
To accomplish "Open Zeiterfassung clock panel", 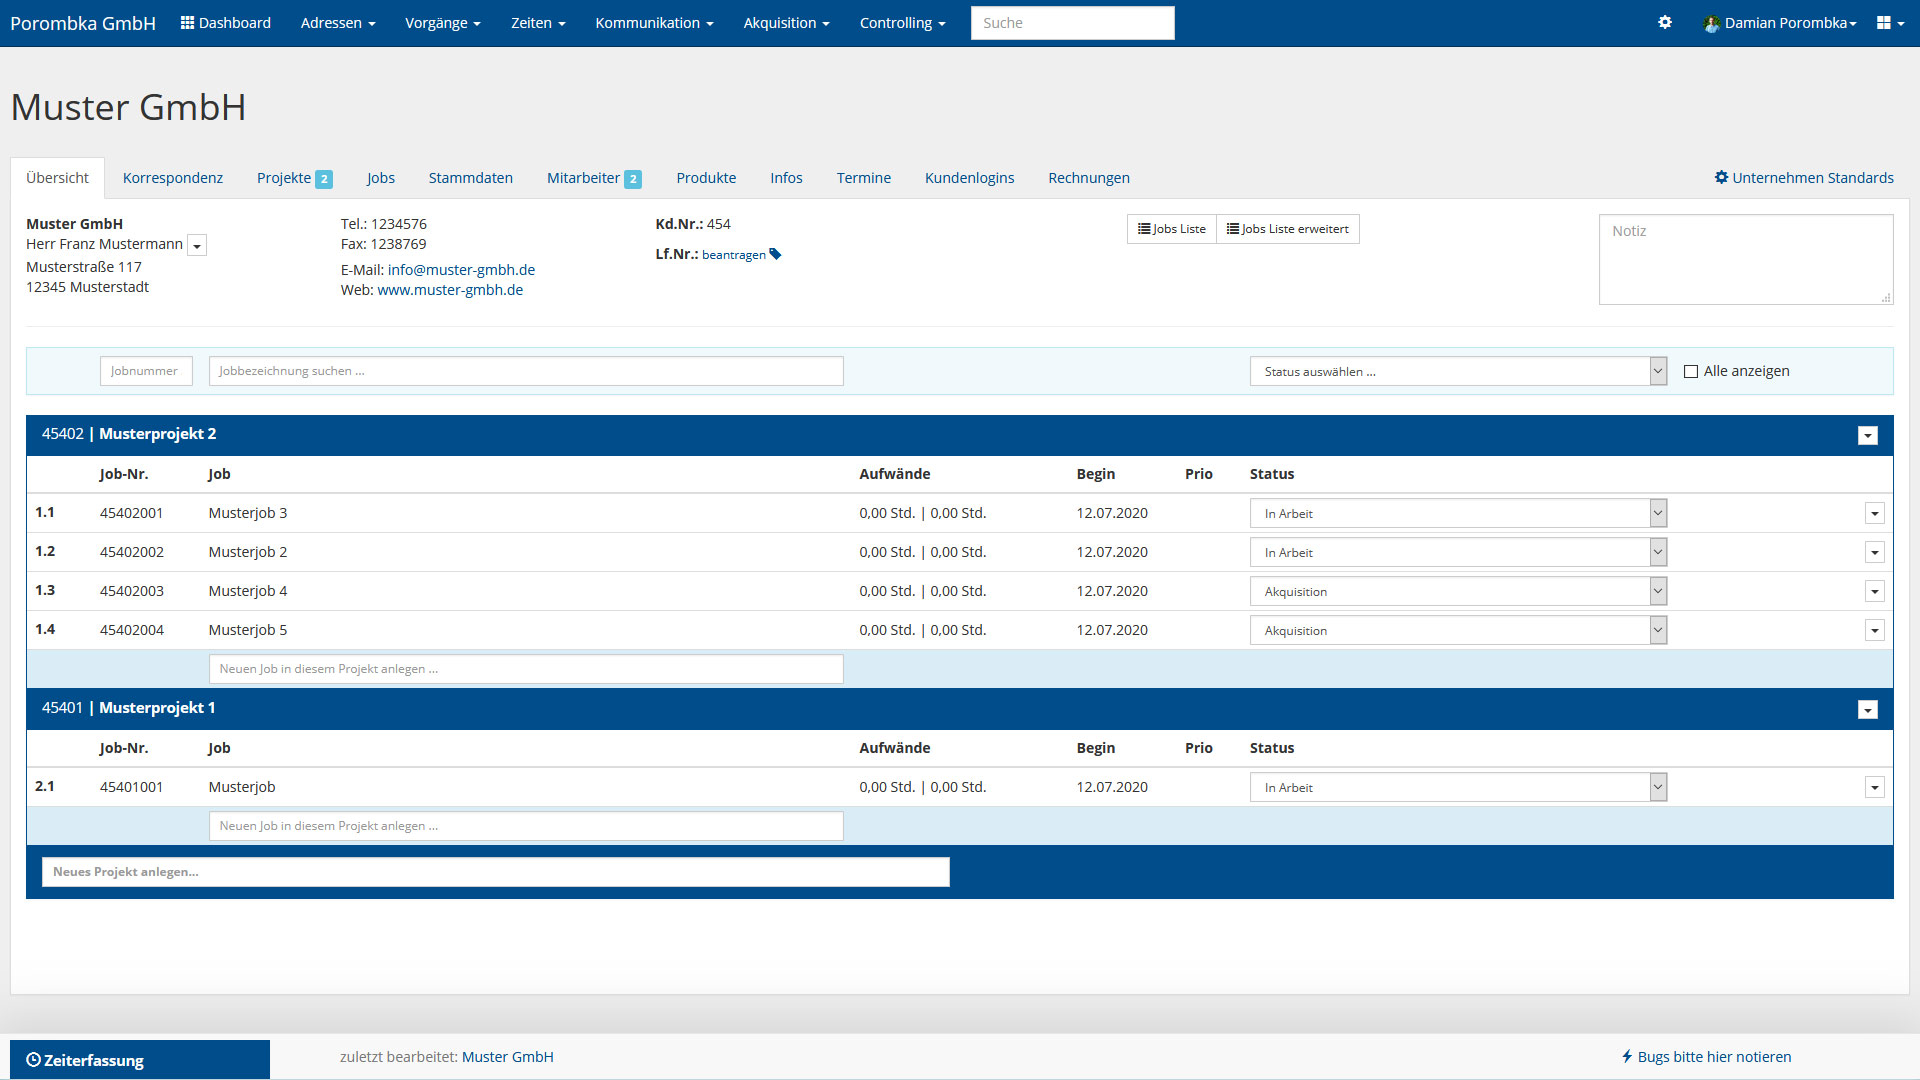I will pos(140,1060).
